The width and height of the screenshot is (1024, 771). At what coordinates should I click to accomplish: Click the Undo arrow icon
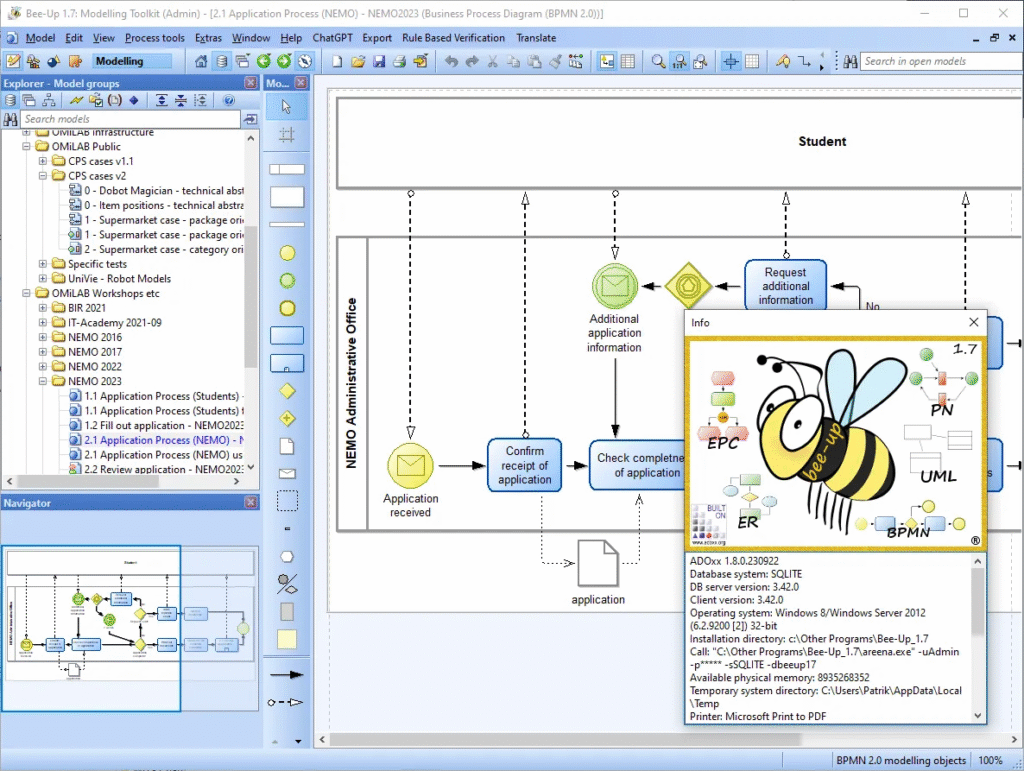point(450,61)
